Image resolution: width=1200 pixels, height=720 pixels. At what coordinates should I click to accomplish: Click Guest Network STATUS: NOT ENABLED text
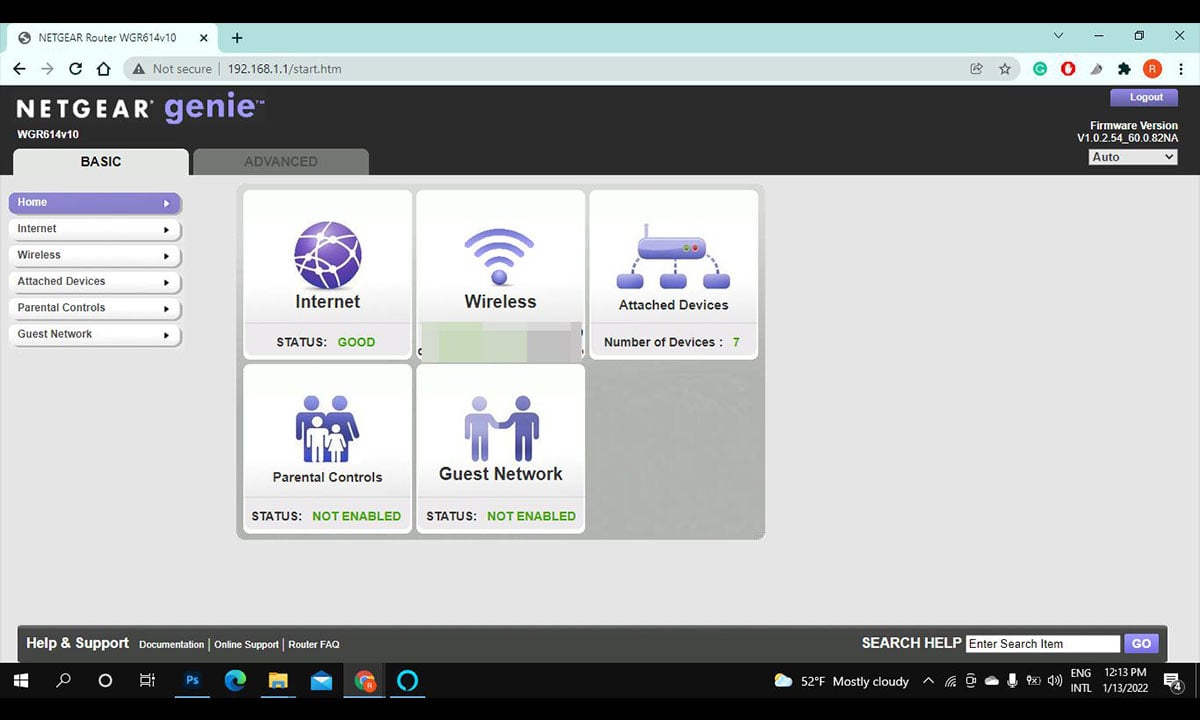500,516
